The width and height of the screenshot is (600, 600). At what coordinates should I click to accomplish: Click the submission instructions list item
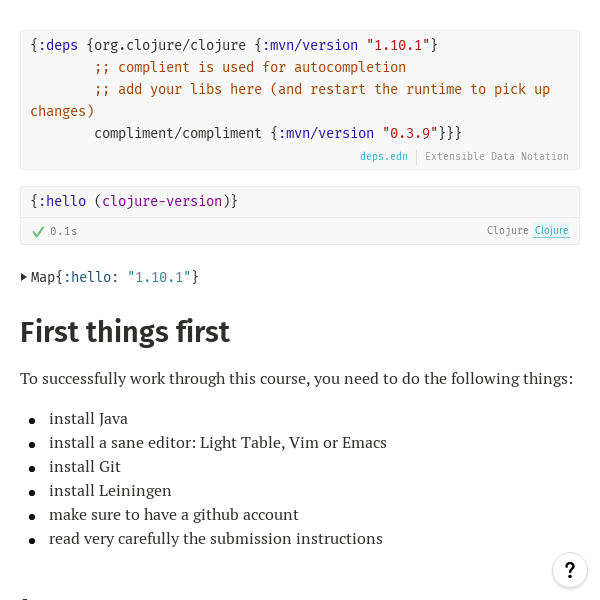tap(216, 539)
